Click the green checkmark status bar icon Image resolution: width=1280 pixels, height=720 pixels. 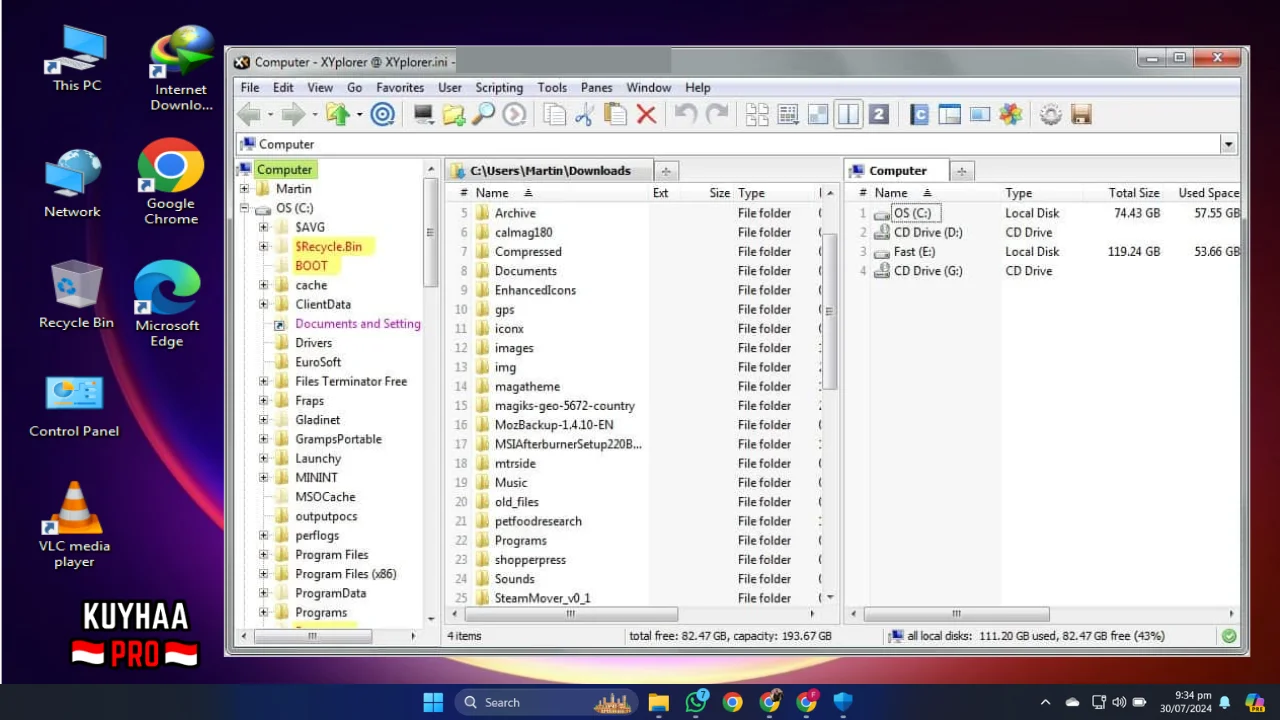point(1229,636)
